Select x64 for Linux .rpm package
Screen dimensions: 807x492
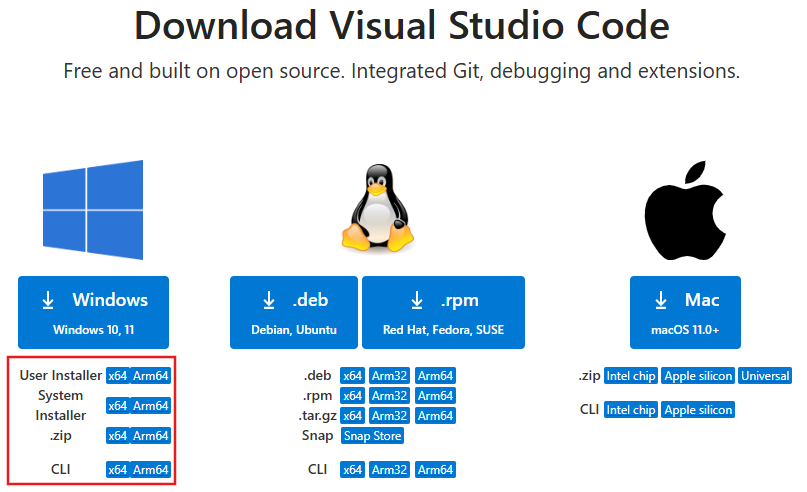tap(352, 396)
